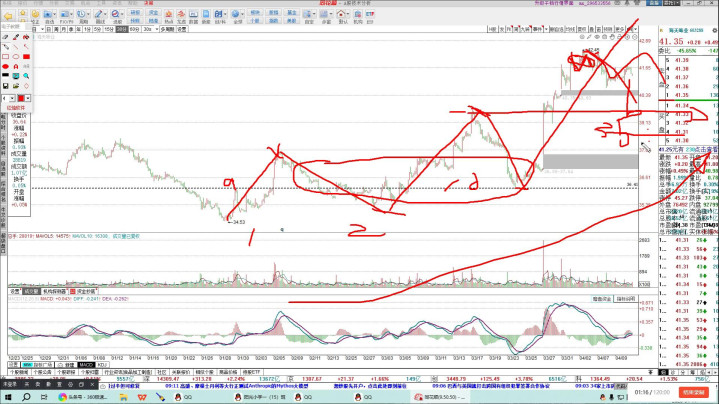The height and width of the screenshot is (404, 719).
Task: Open the red 决策 menu in menu bar
Action: 149,3
